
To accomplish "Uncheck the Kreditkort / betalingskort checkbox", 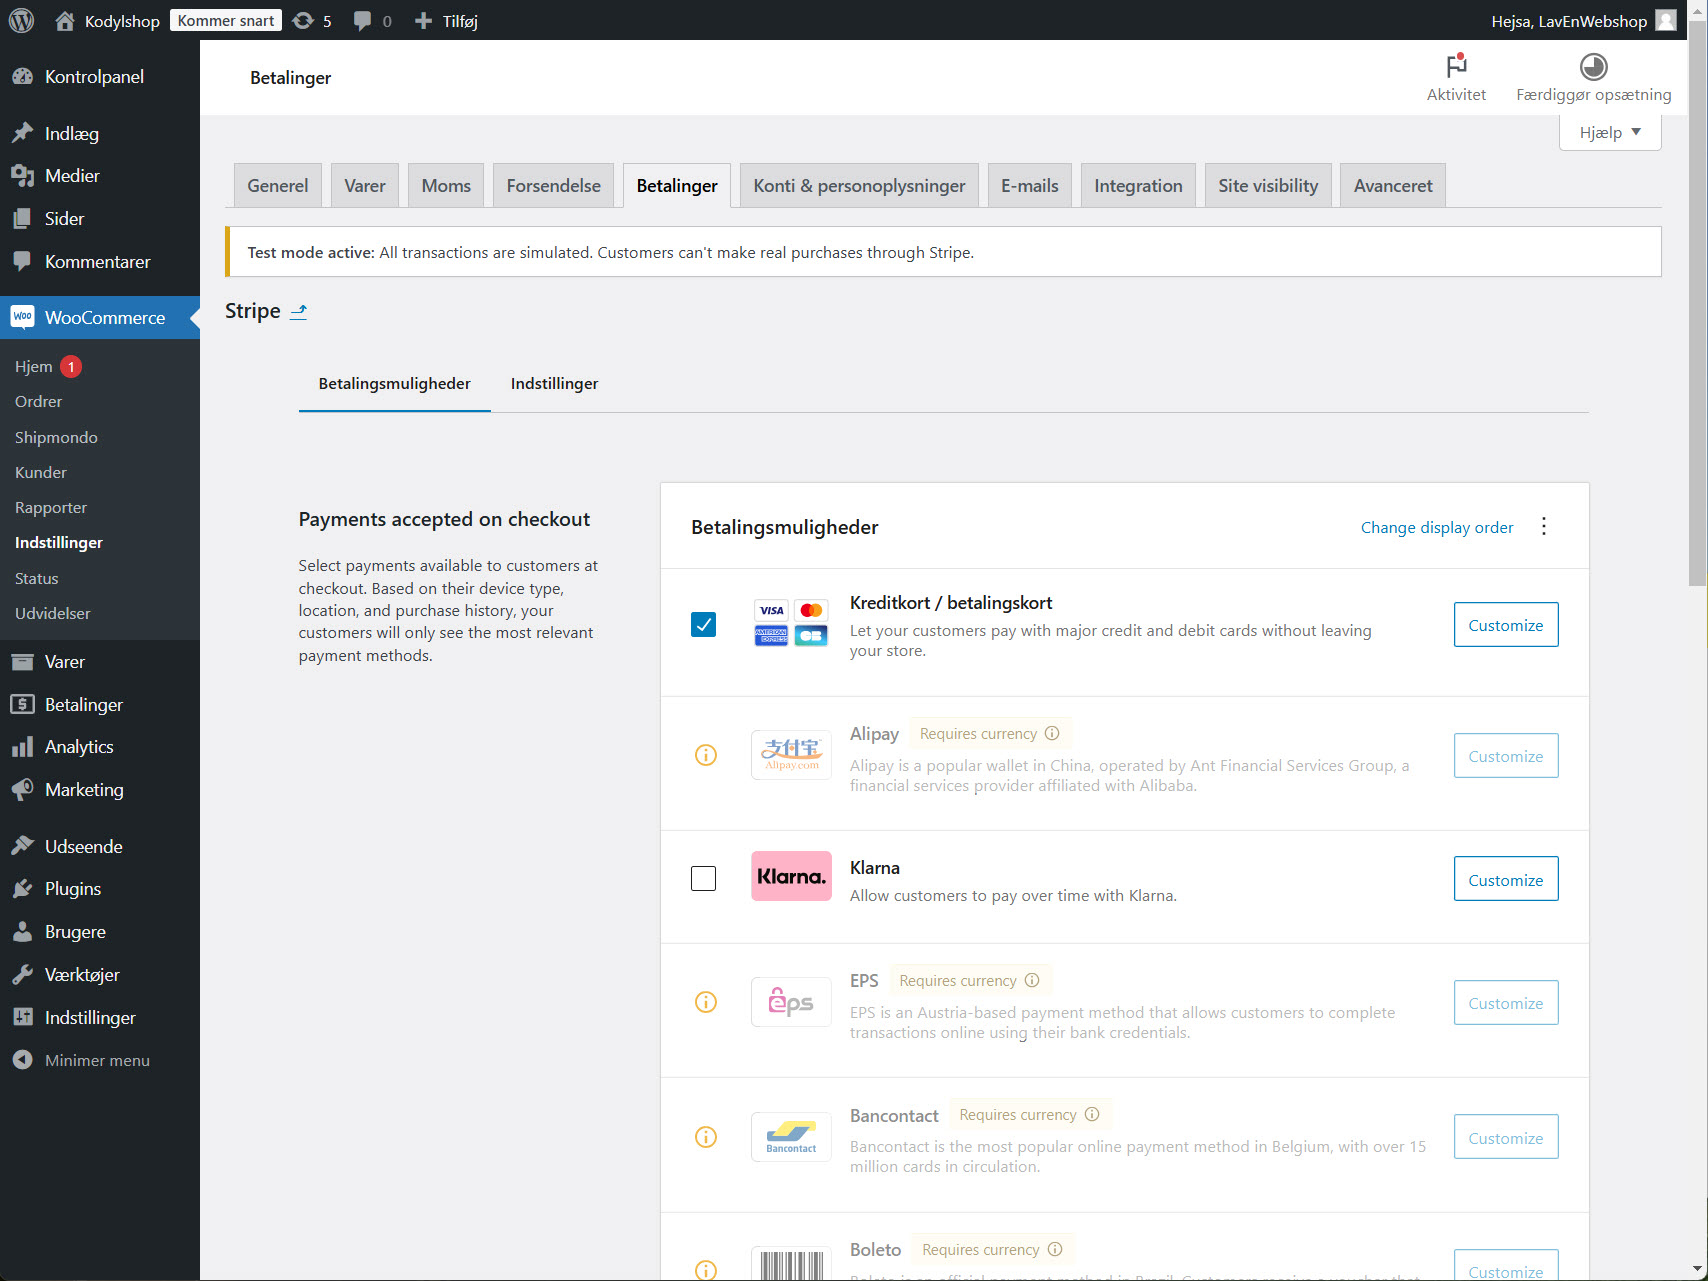I will point(703,624).
